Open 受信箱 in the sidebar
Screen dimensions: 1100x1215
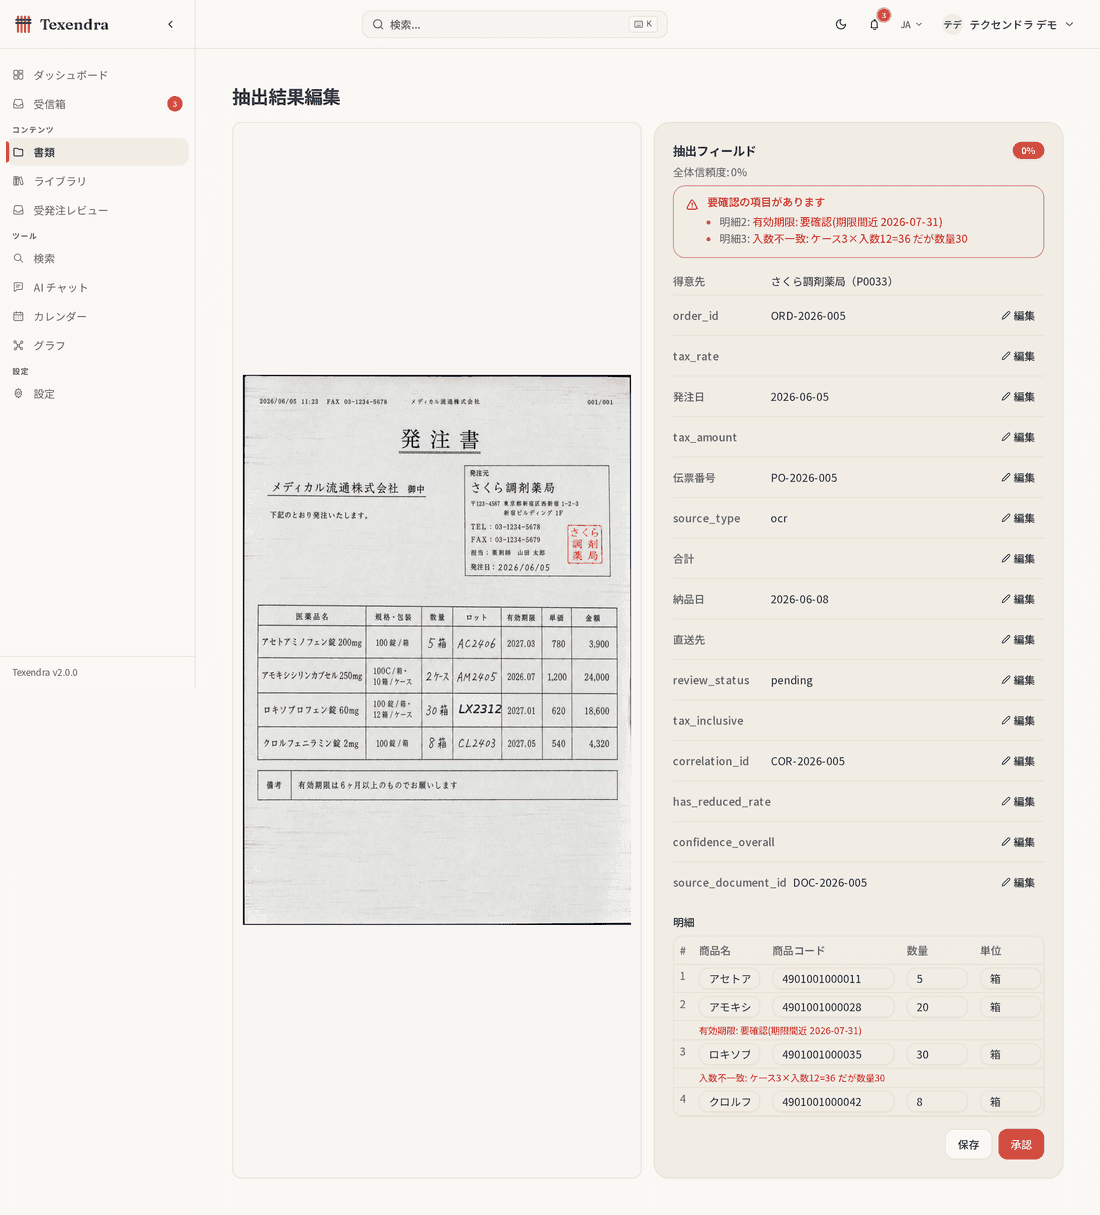[97, 104]
